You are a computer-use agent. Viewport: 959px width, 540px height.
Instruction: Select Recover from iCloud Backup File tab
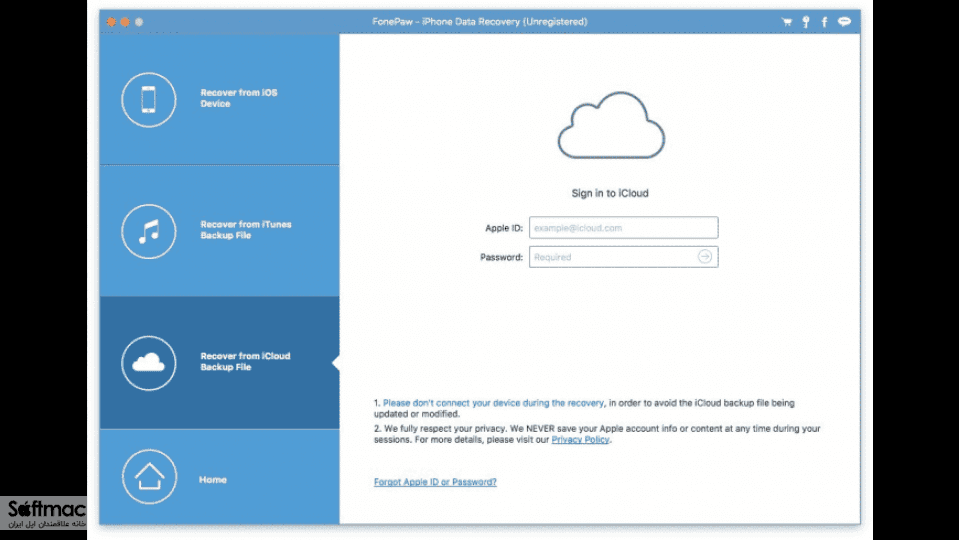tap(220, 363)
